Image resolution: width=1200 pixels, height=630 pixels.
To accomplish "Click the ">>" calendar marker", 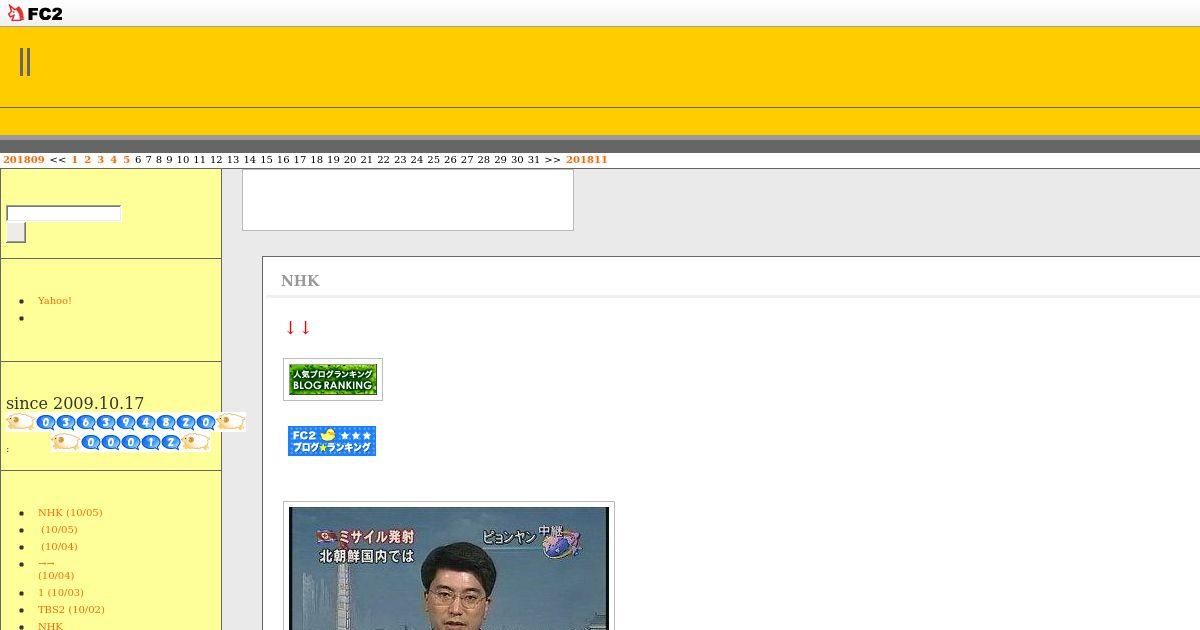I will tap(553, 160).
